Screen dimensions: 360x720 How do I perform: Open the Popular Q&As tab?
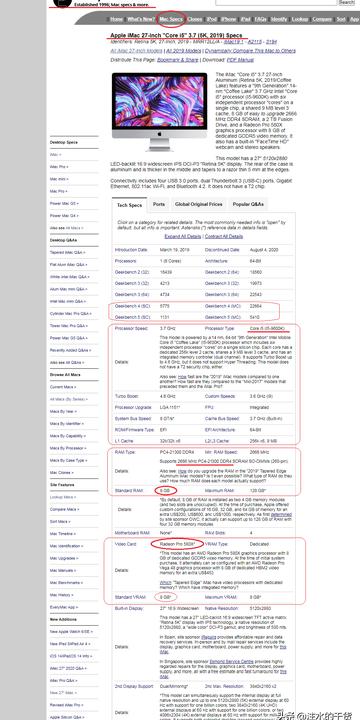click(x=248, y=204)
